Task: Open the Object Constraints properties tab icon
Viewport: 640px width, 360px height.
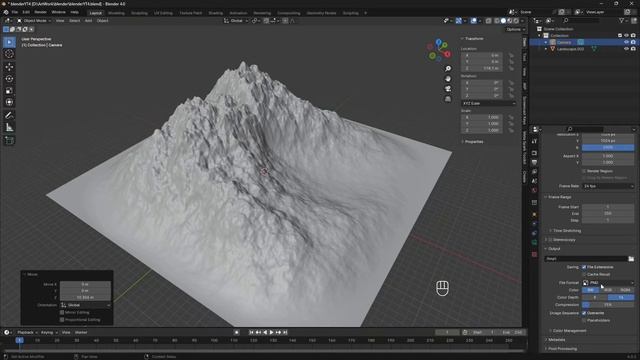Action: tap(534, 233)
